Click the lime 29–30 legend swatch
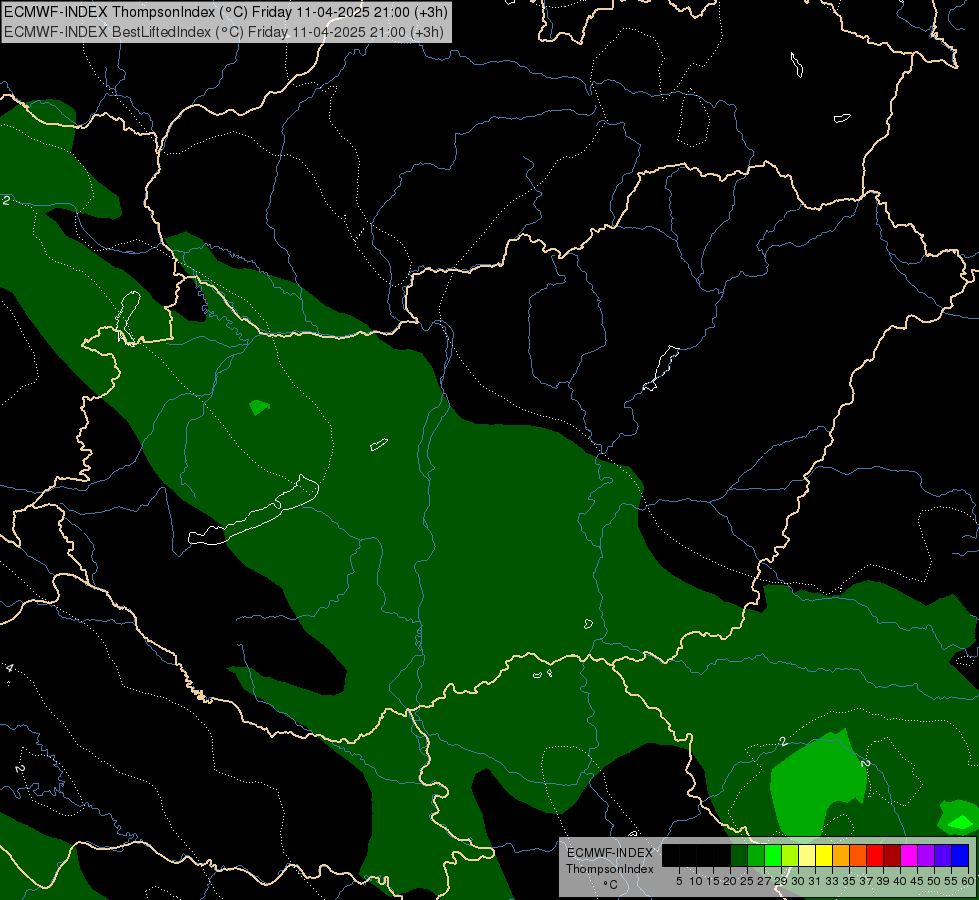 [790, 855]
